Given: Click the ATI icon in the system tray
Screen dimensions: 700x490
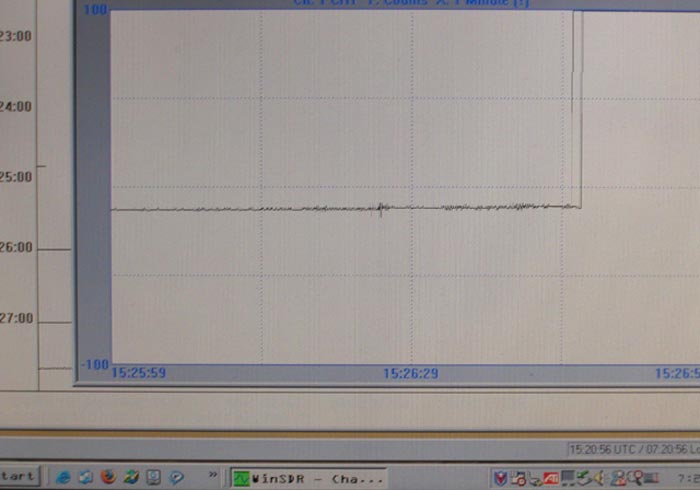Looking at the screenshot, I should coord(551,479).
